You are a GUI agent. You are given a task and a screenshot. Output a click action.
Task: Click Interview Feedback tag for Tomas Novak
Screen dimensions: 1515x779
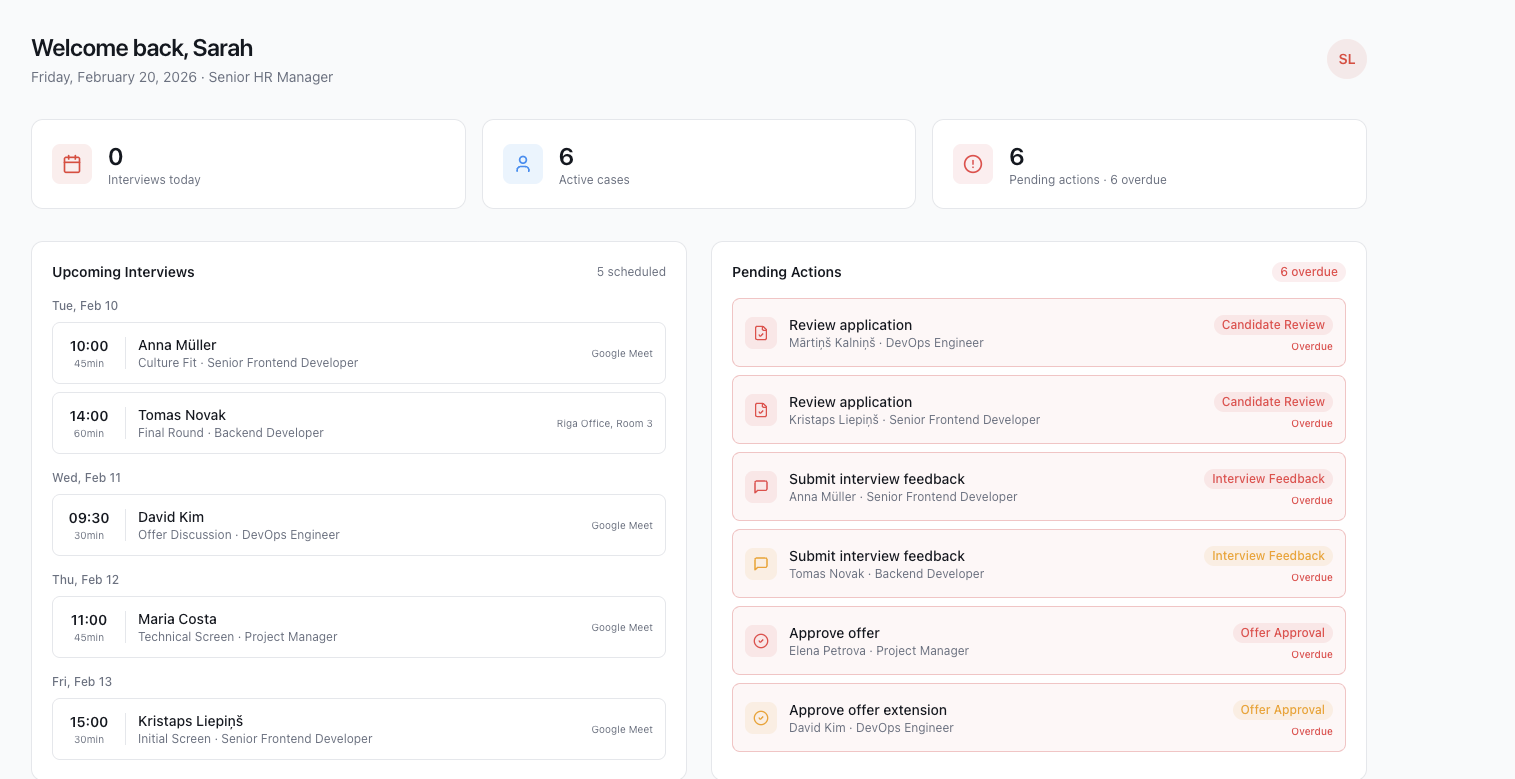[x=1268, y=556]
